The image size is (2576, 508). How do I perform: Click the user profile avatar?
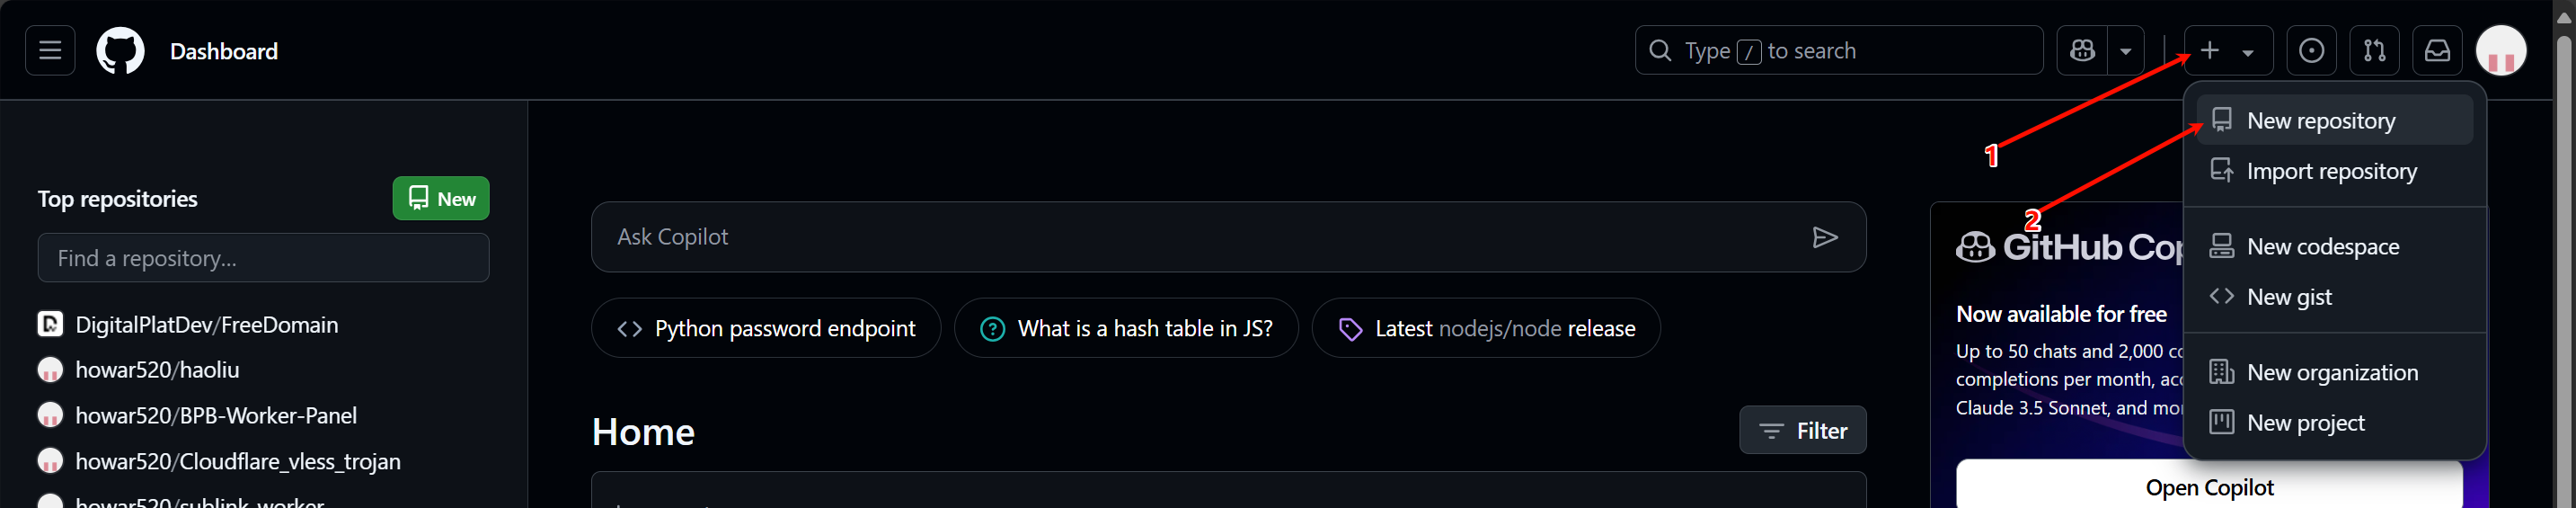tap(2501, 50)
